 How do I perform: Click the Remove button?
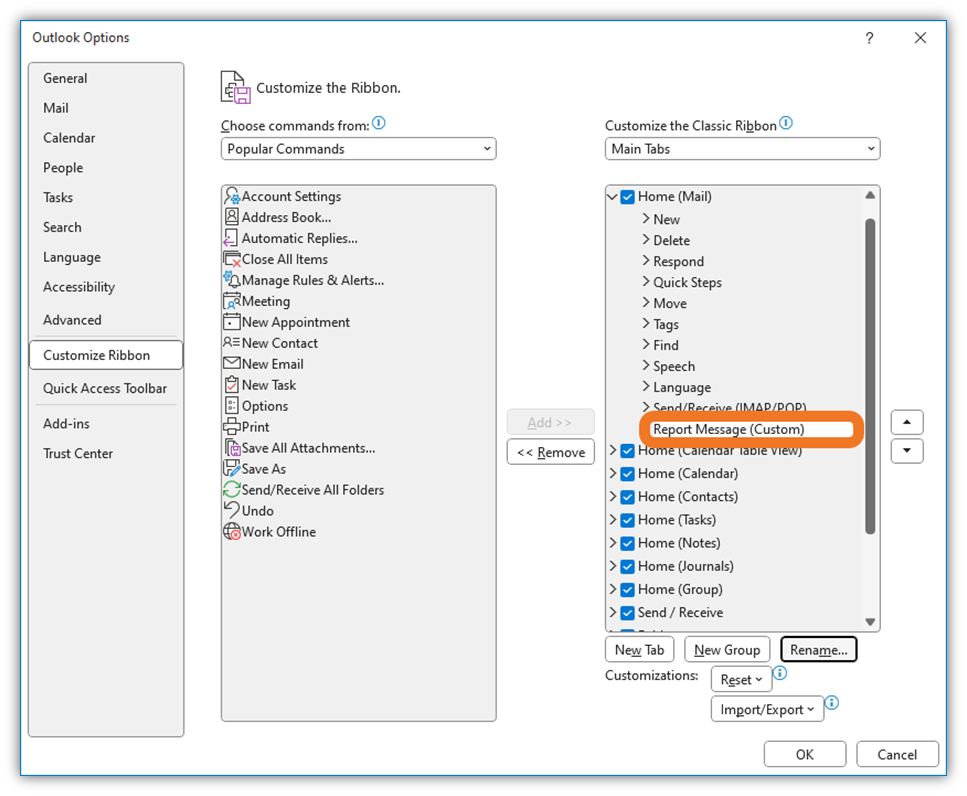coord(551,452)
